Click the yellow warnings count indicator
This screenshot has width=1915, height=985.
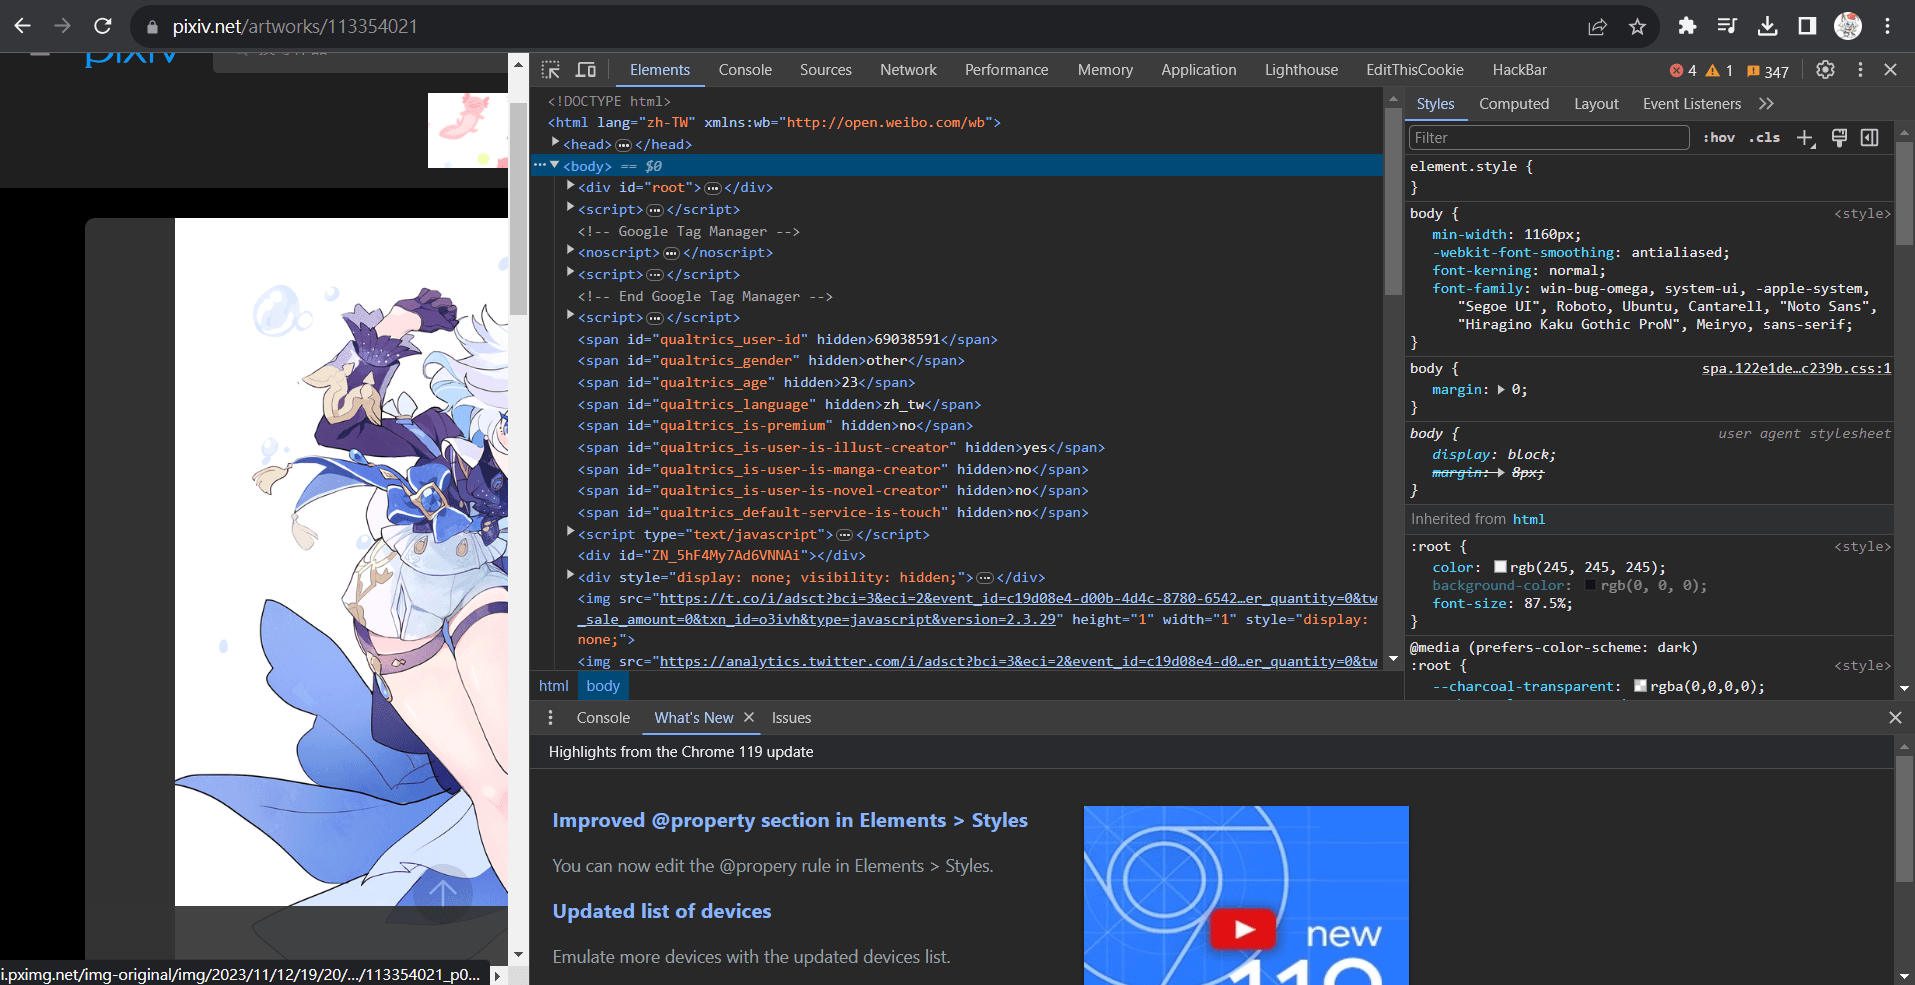(1720, 71)
